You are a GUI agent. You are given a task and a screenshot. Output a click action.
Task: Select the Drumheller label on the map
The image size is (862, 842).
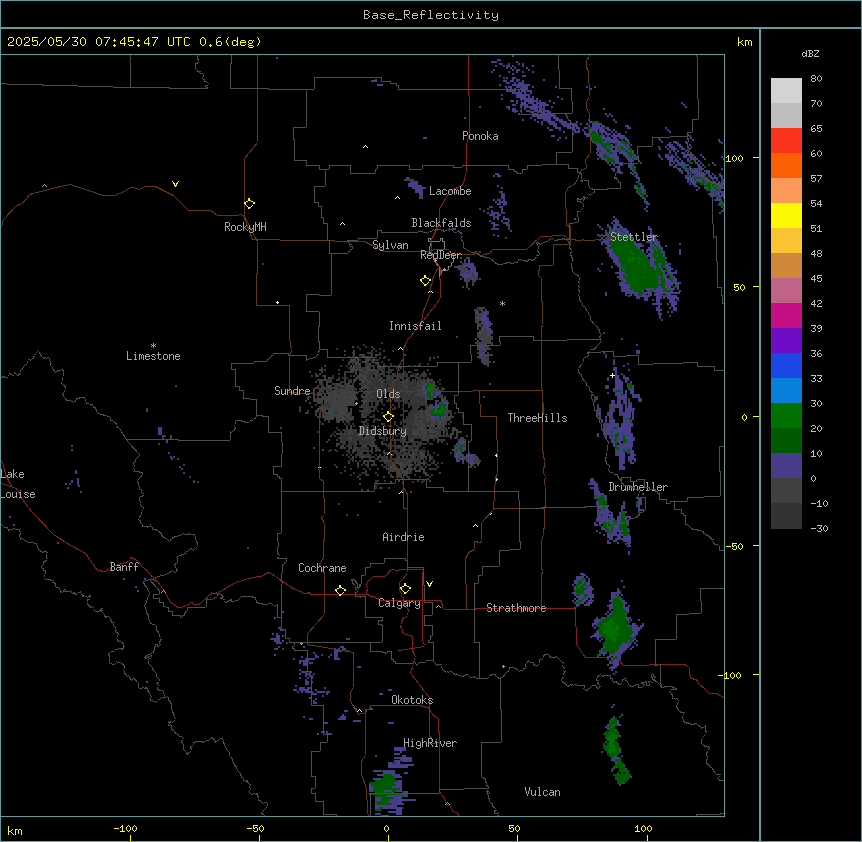coord(638,487)
